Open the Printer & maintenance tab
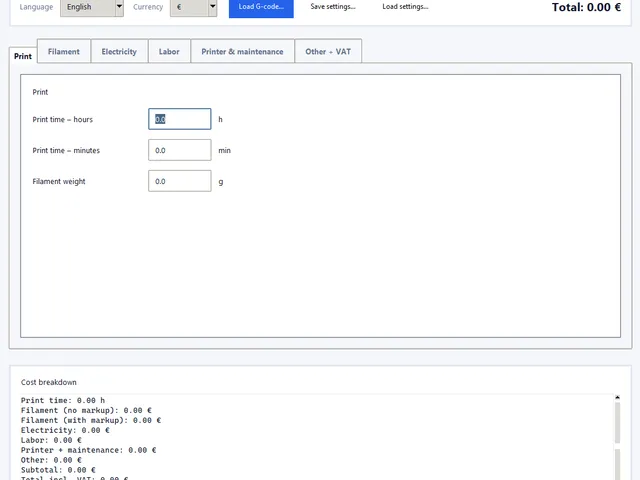 click(242, 51)
